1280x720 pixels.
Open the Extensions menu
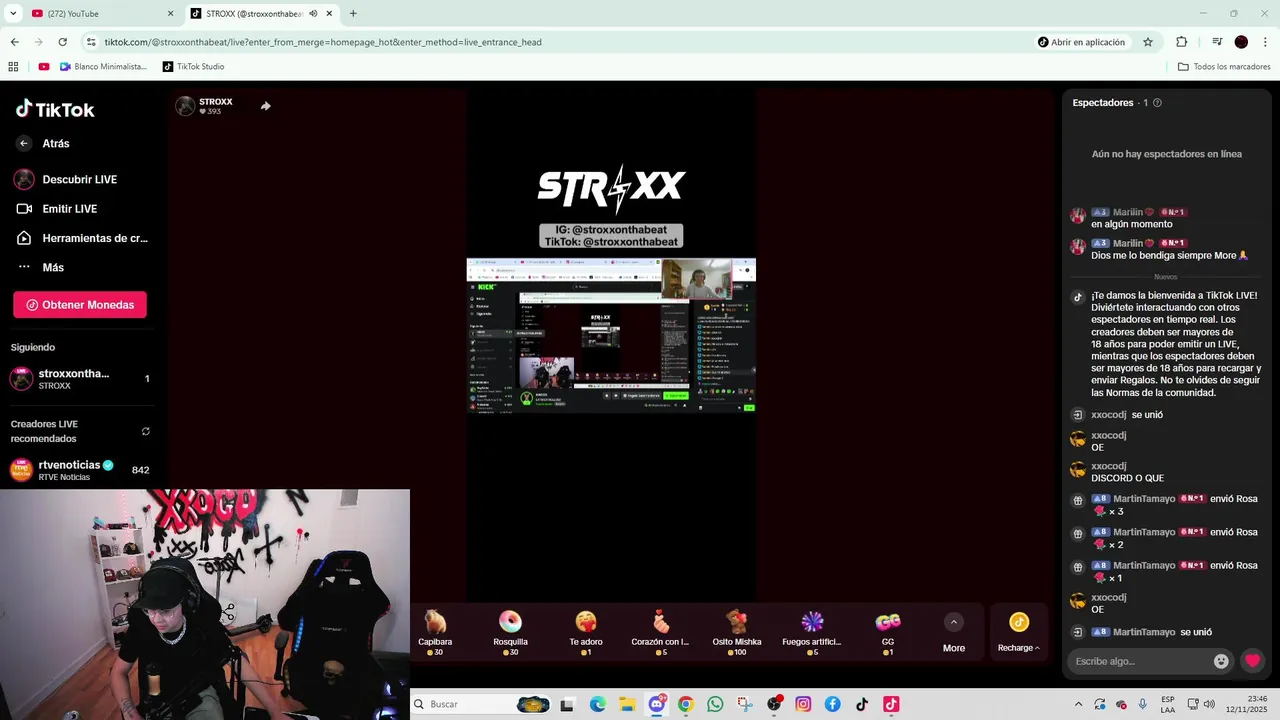pos(1181,42)
